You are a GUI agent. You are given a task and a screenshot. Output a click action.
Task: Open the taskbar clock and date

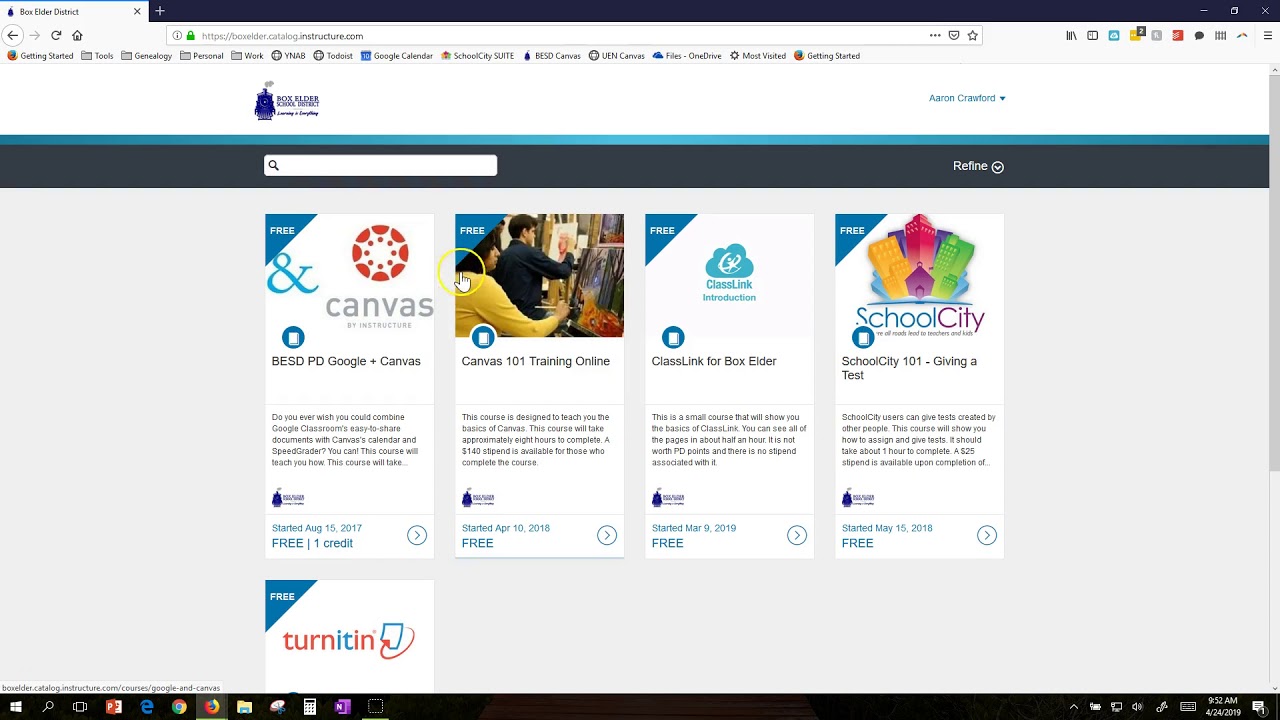coord(1222,707)
